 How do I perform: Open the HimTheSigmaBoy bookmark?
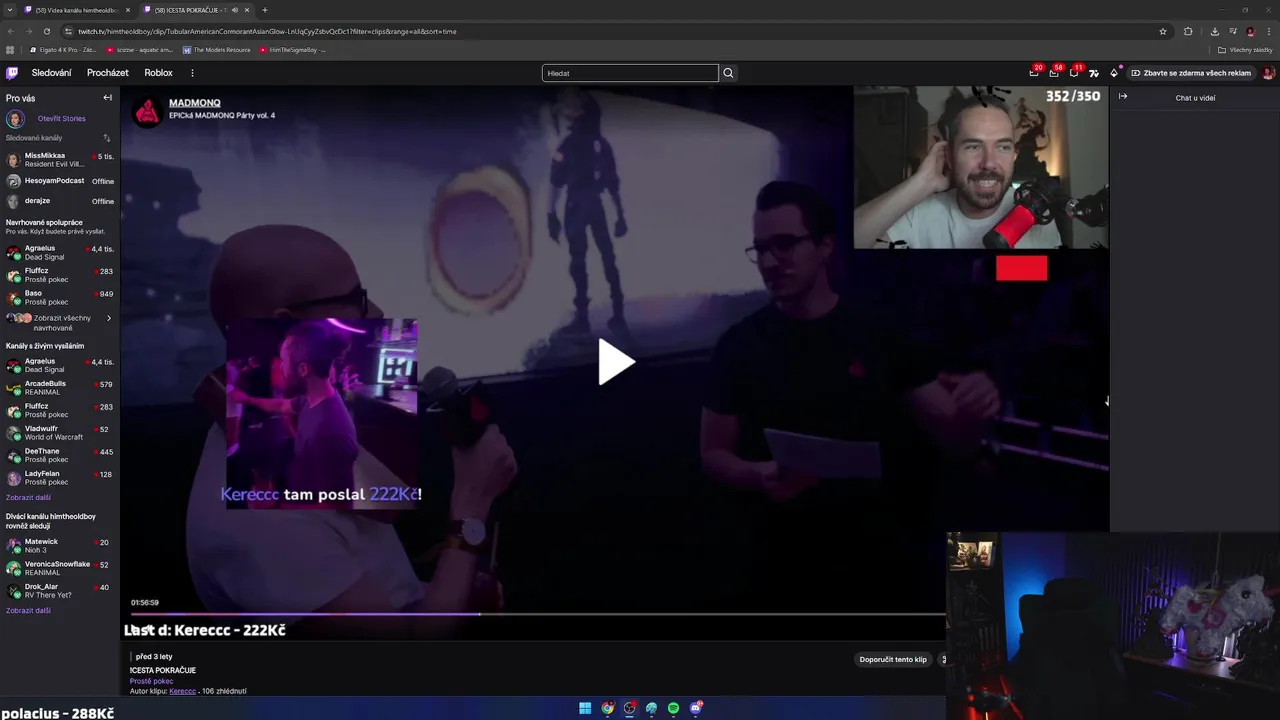(294, 50)
